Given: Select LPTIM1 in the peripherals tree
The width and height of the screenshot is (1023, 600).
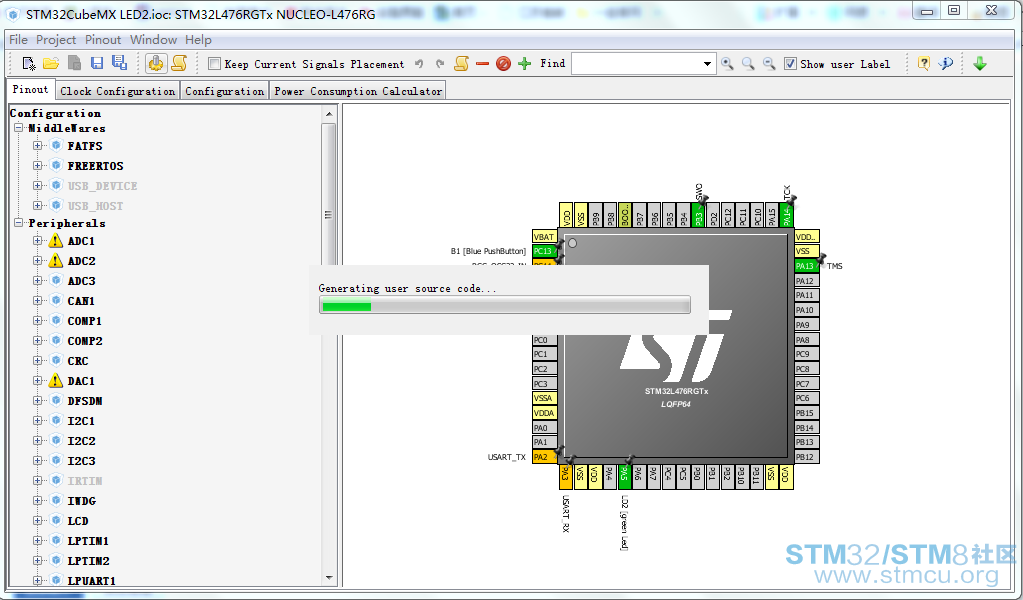Looking at the screenshot, I should 88,541.
